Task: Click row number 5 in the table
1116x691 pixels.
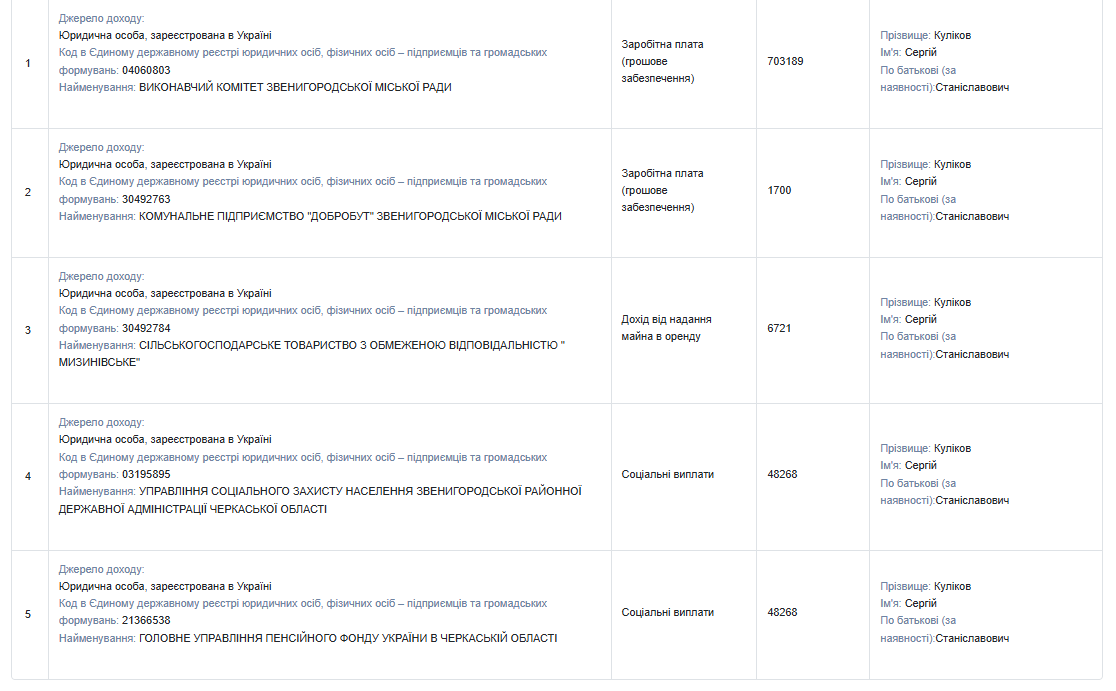Action: (28, 614)
